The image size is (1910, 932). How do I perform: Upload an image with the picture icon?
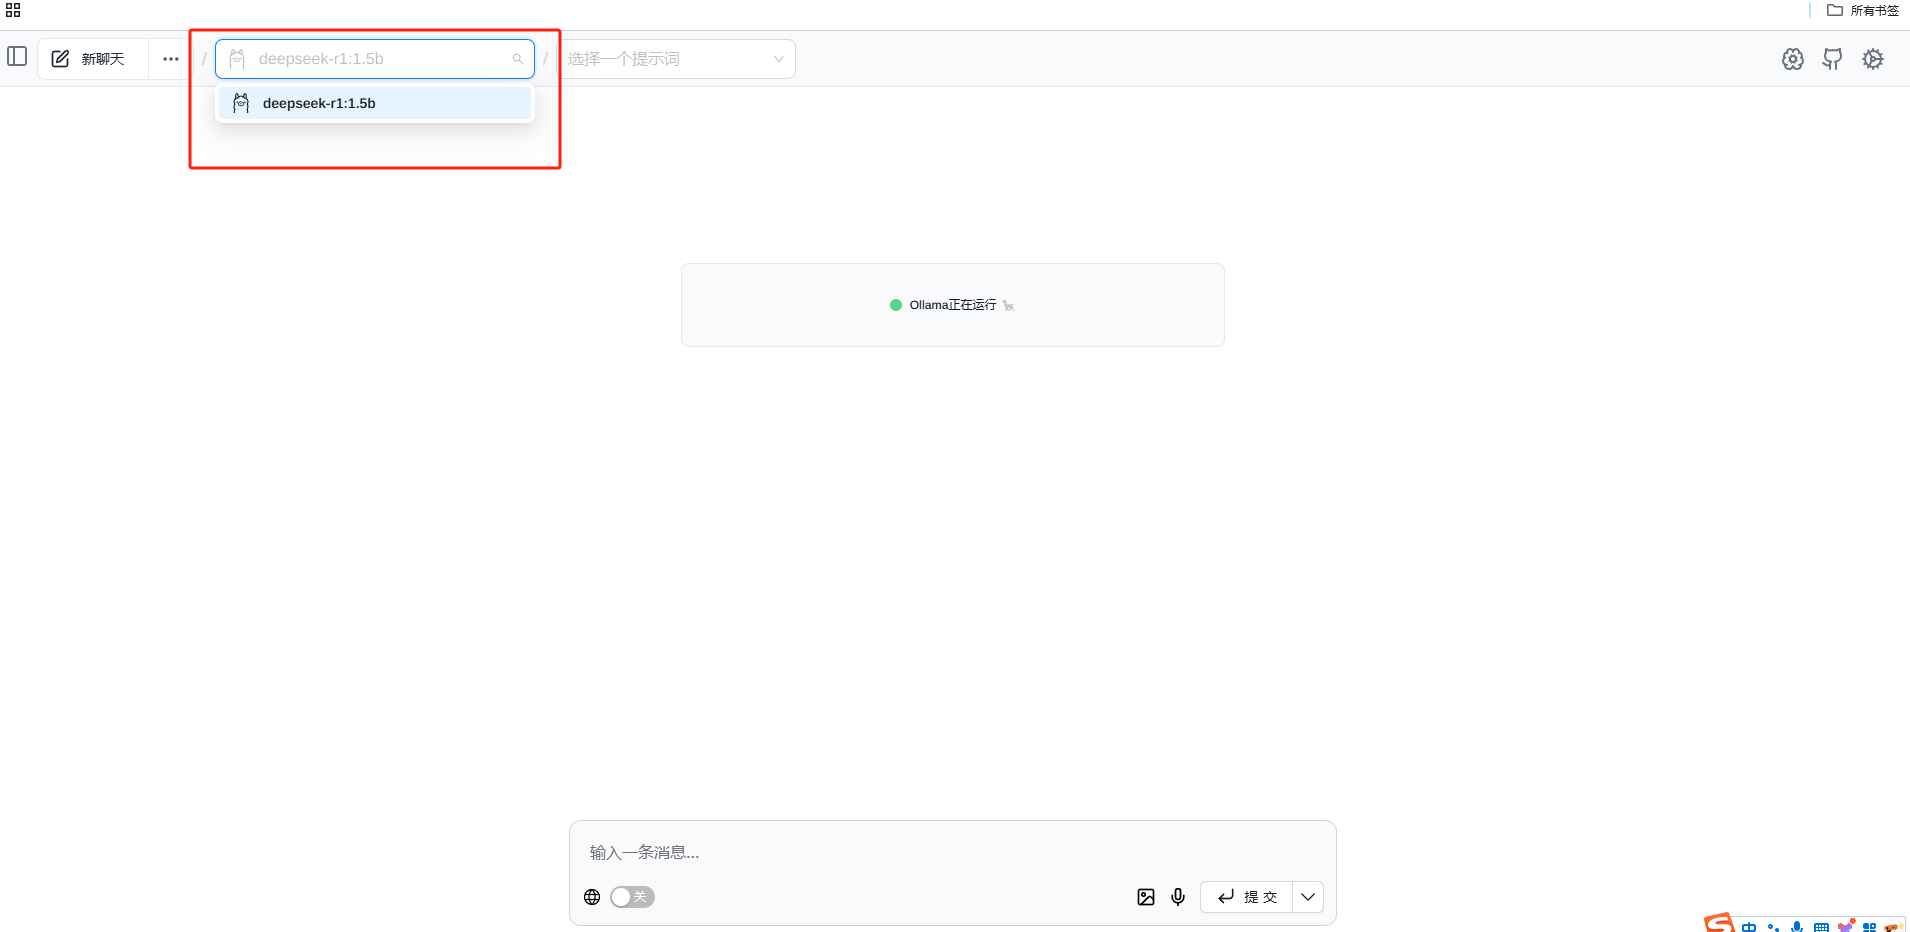(1146, 897)
